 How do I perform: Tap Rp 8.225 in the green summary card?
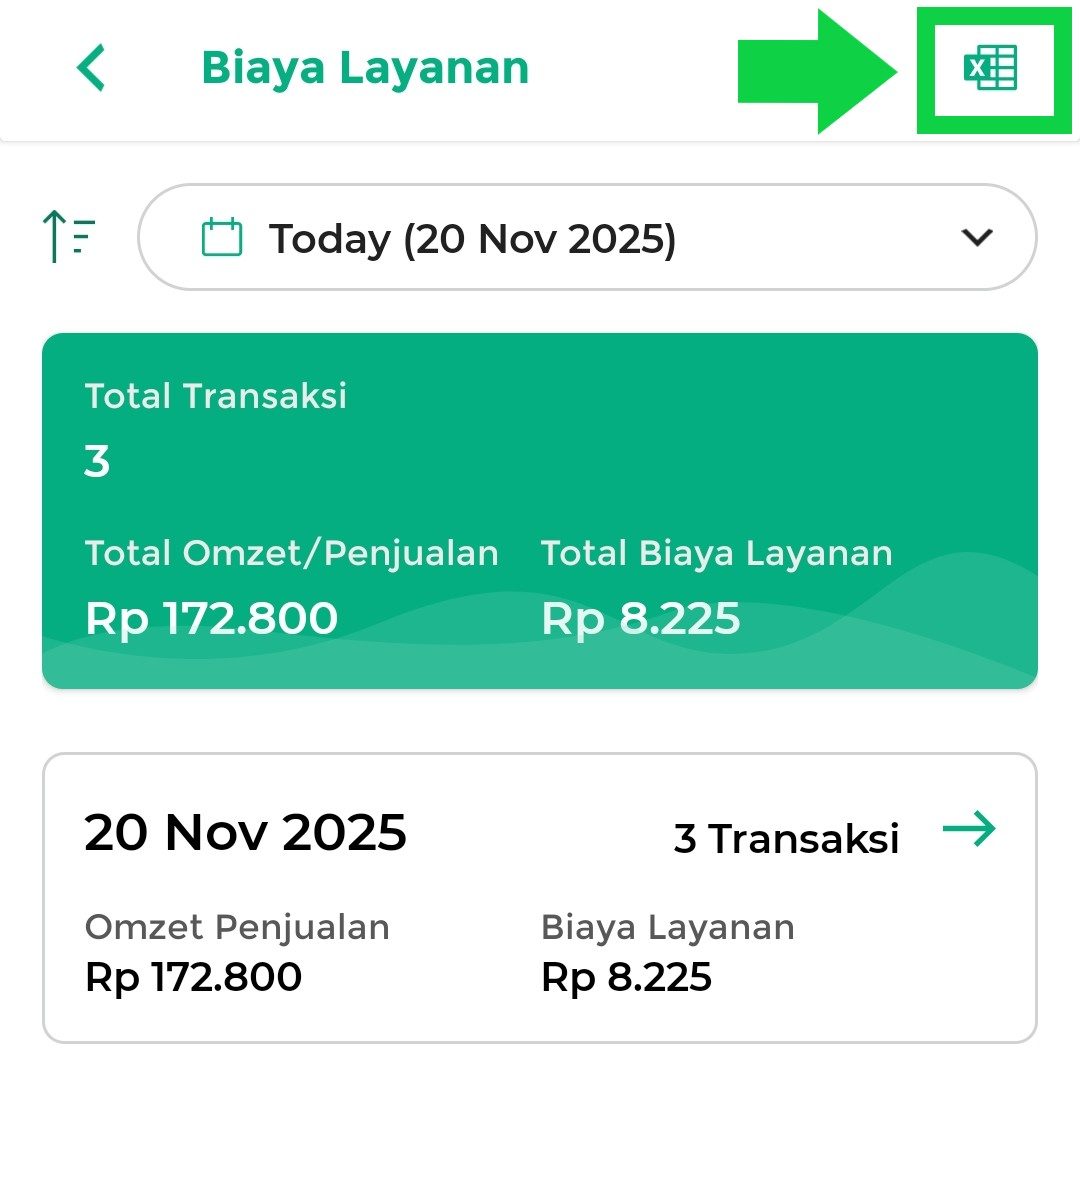[640, 618]
